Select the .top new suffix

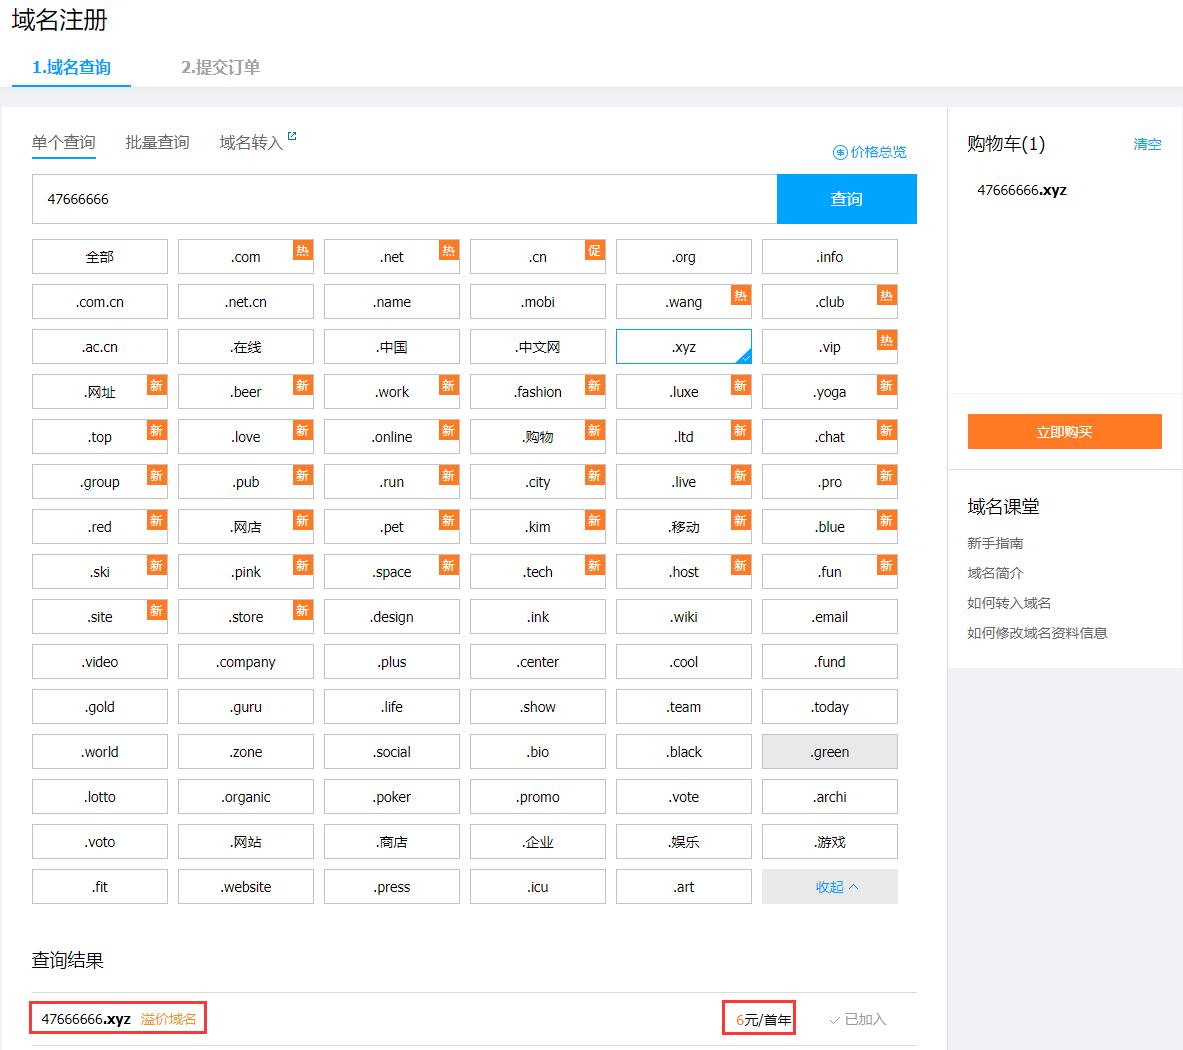[99, 437]
